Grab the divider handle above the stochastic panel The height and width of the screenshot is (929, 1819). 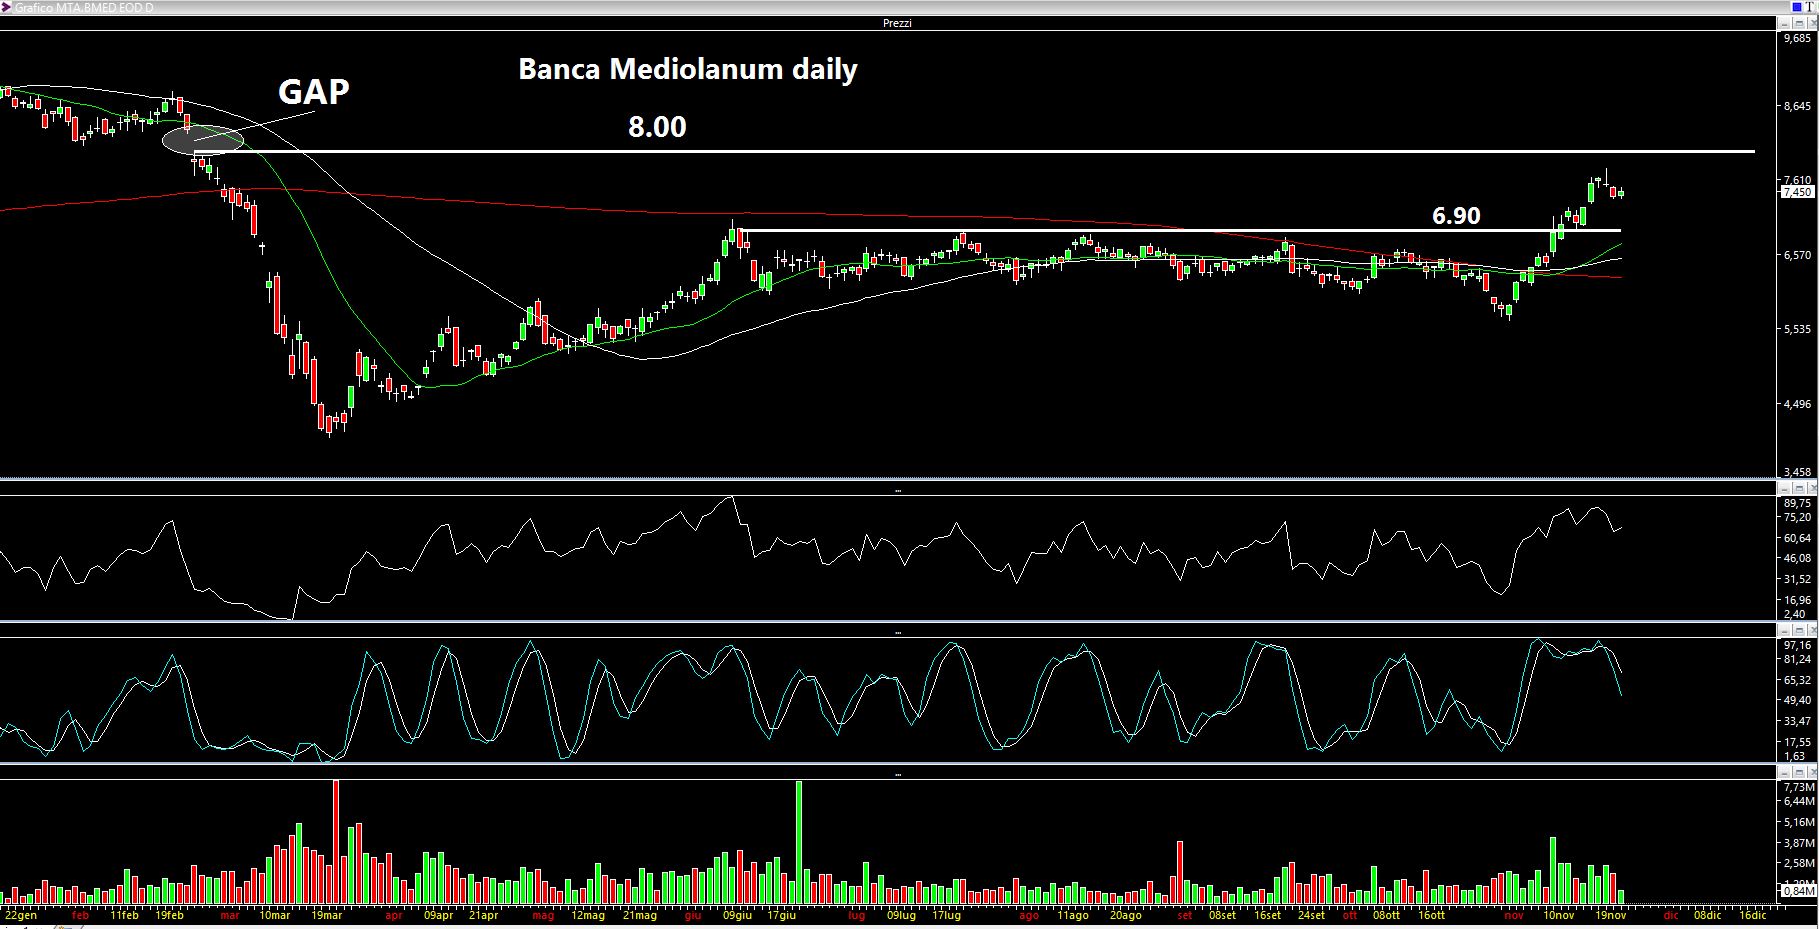point(897,633)
